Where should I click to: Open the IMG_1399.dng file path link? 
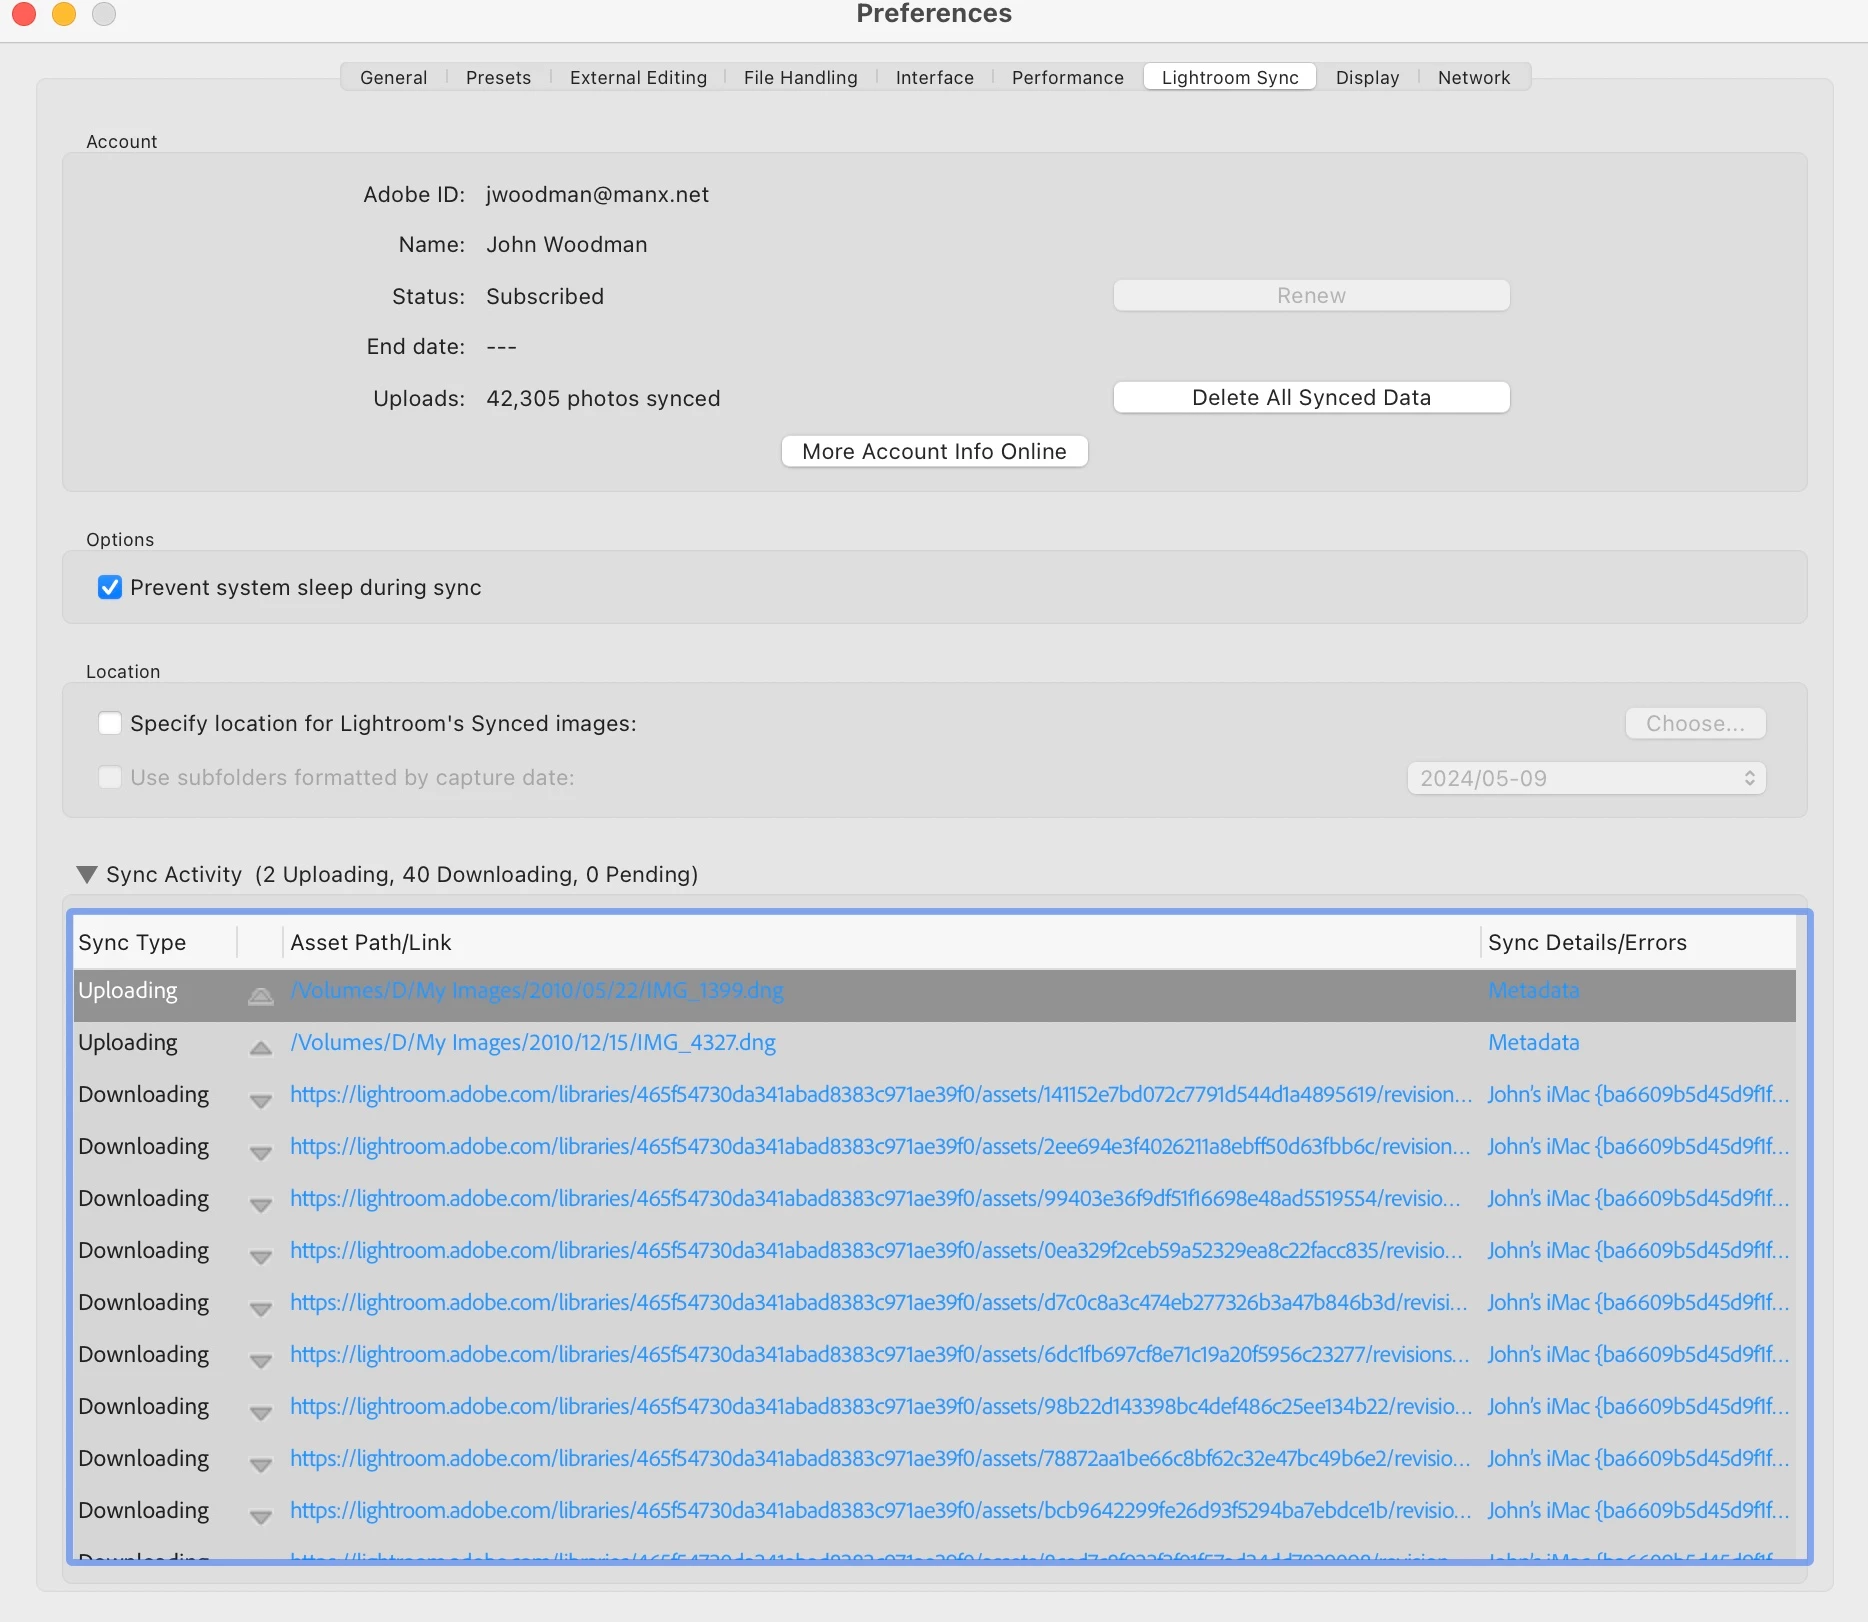(x=537, y=991)
